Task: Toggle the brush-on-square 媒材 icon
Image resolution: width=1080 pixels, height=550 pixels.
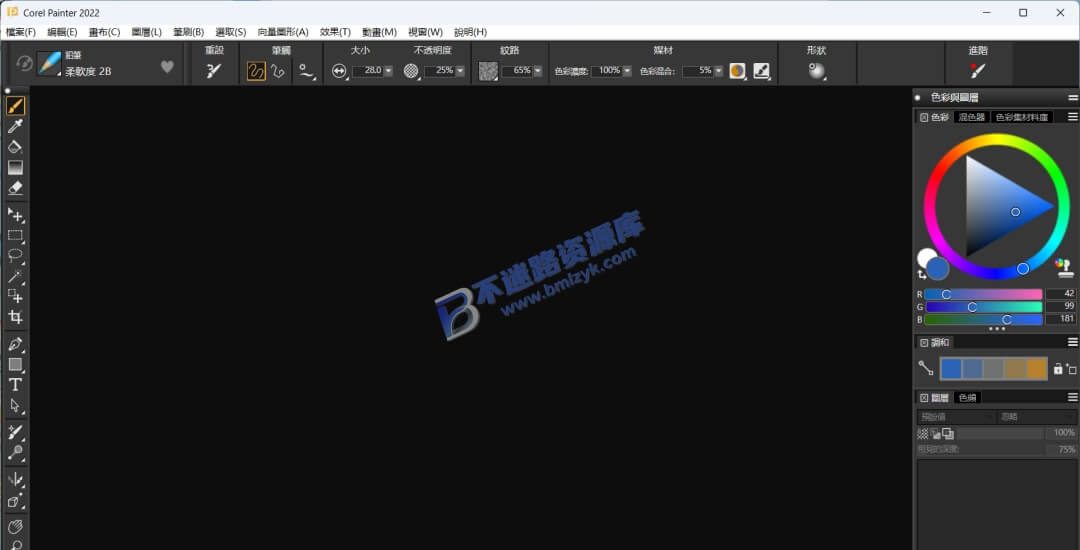Action: pos(761,71)
